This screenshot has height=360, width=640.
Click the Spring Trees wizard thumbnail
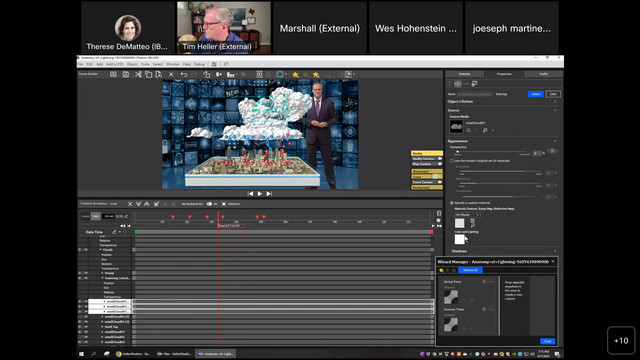pos(451,297)
